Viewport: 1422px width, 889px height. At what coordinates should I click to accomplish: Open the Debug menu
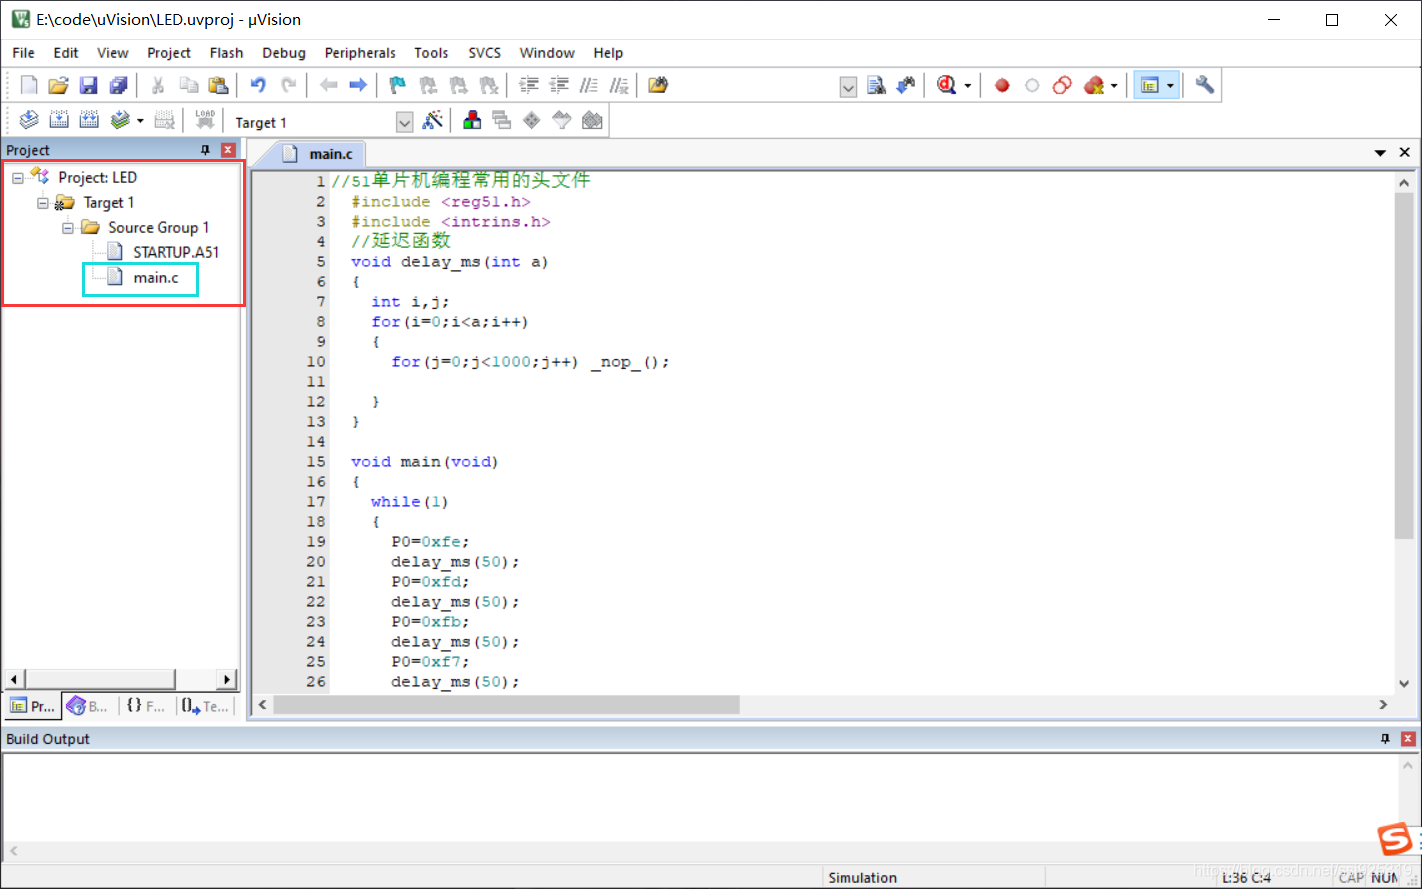click(x=284, y=53)
